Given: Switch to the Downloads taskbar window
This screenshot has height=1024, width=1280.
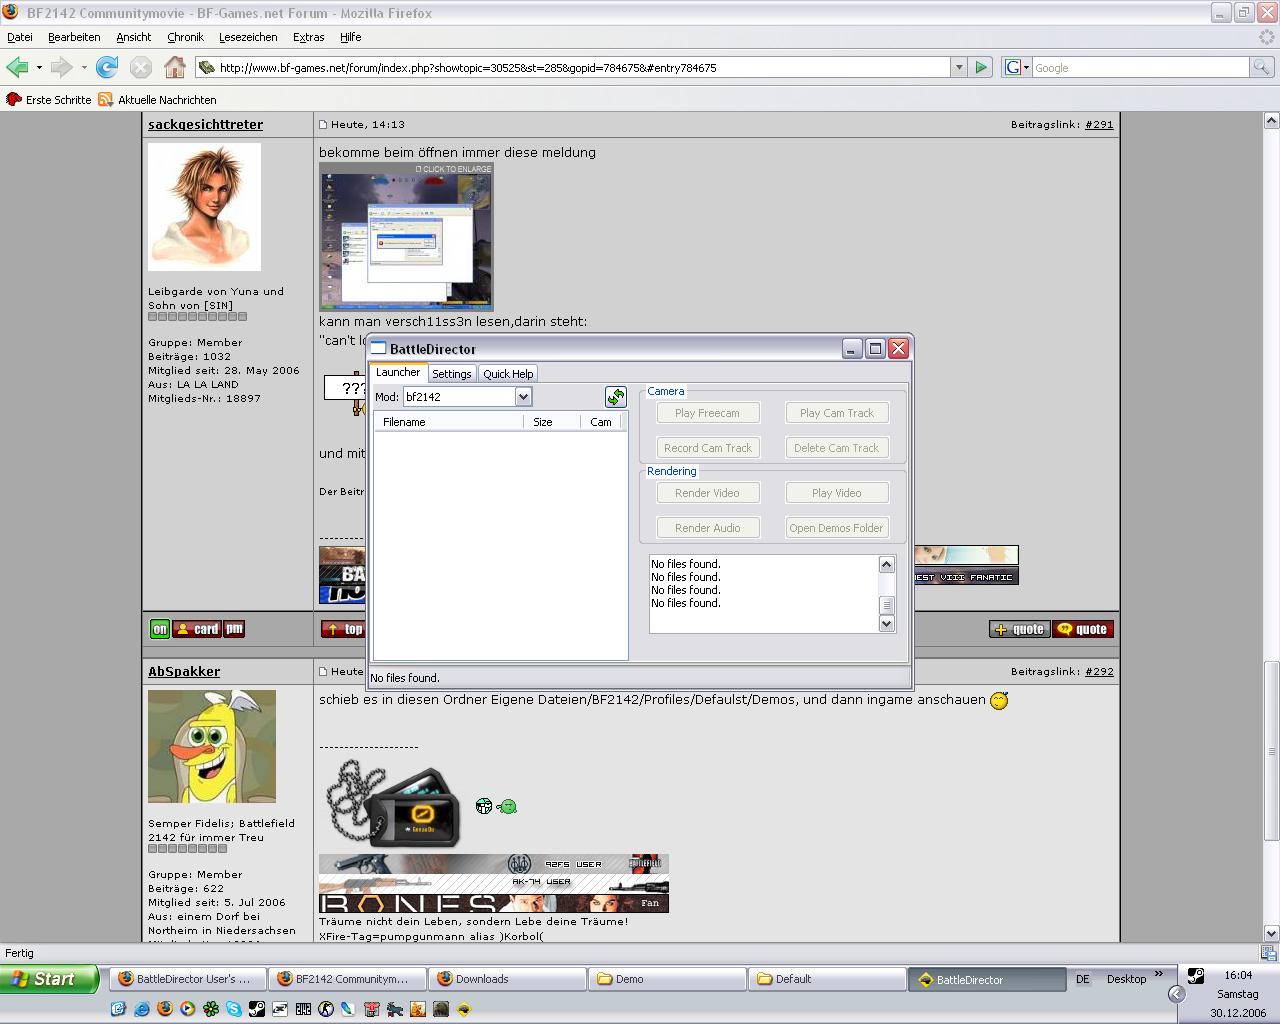Looking at the screenshot, I should click(x=506, y=980).
